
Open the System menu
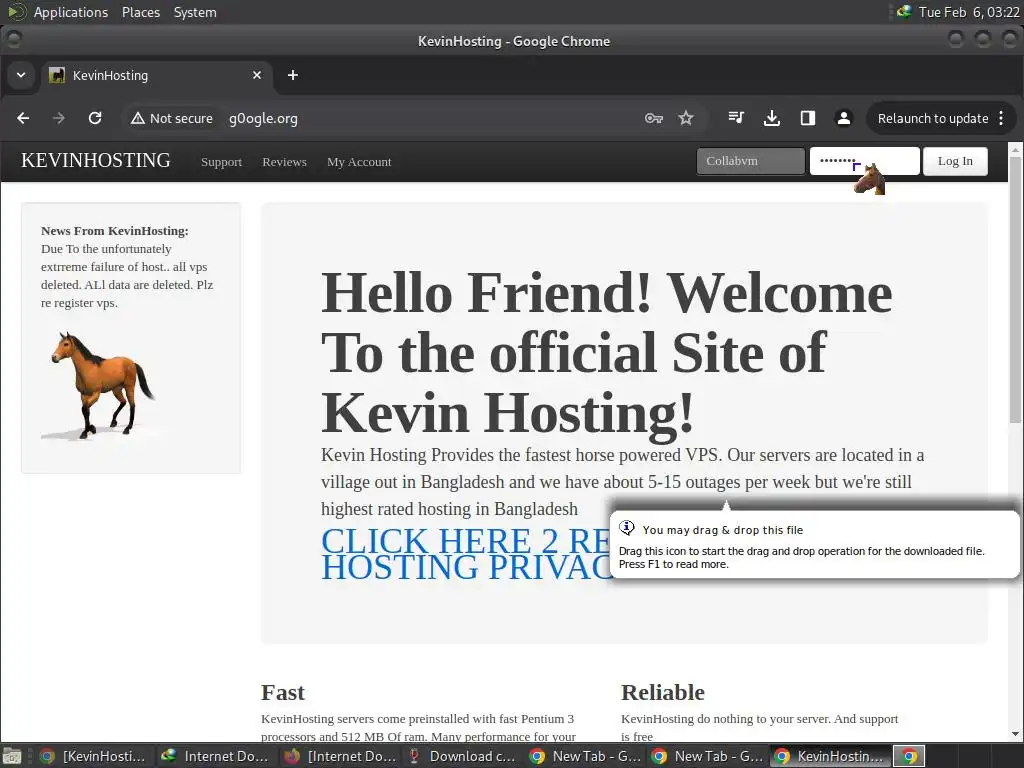pyautogui.click(x=195, y=12)
